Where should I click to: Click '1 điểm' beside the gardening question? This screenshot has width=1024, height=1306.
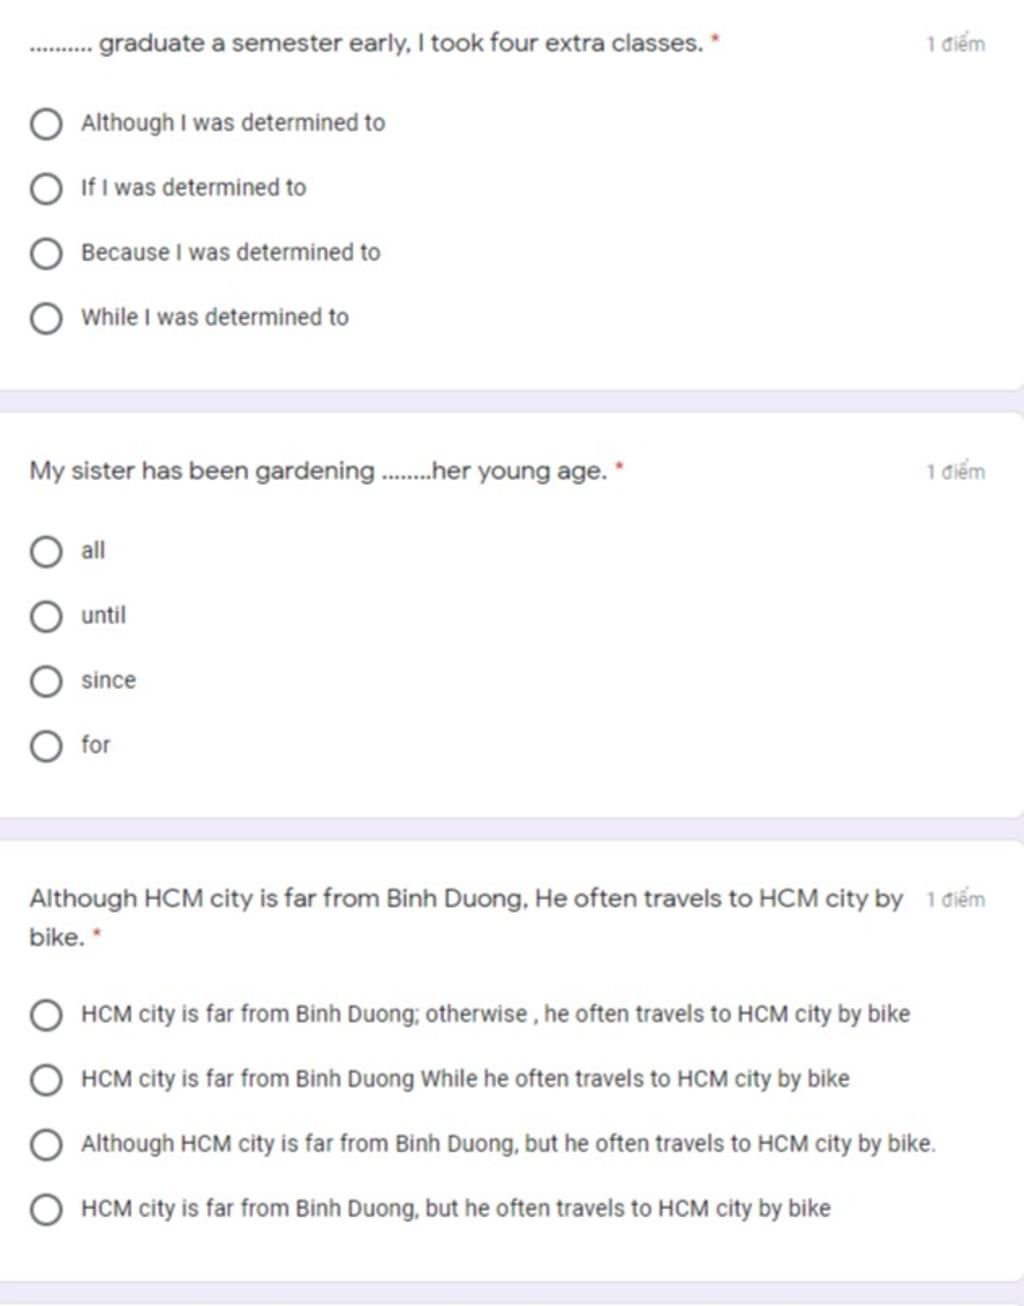point(955,472)
